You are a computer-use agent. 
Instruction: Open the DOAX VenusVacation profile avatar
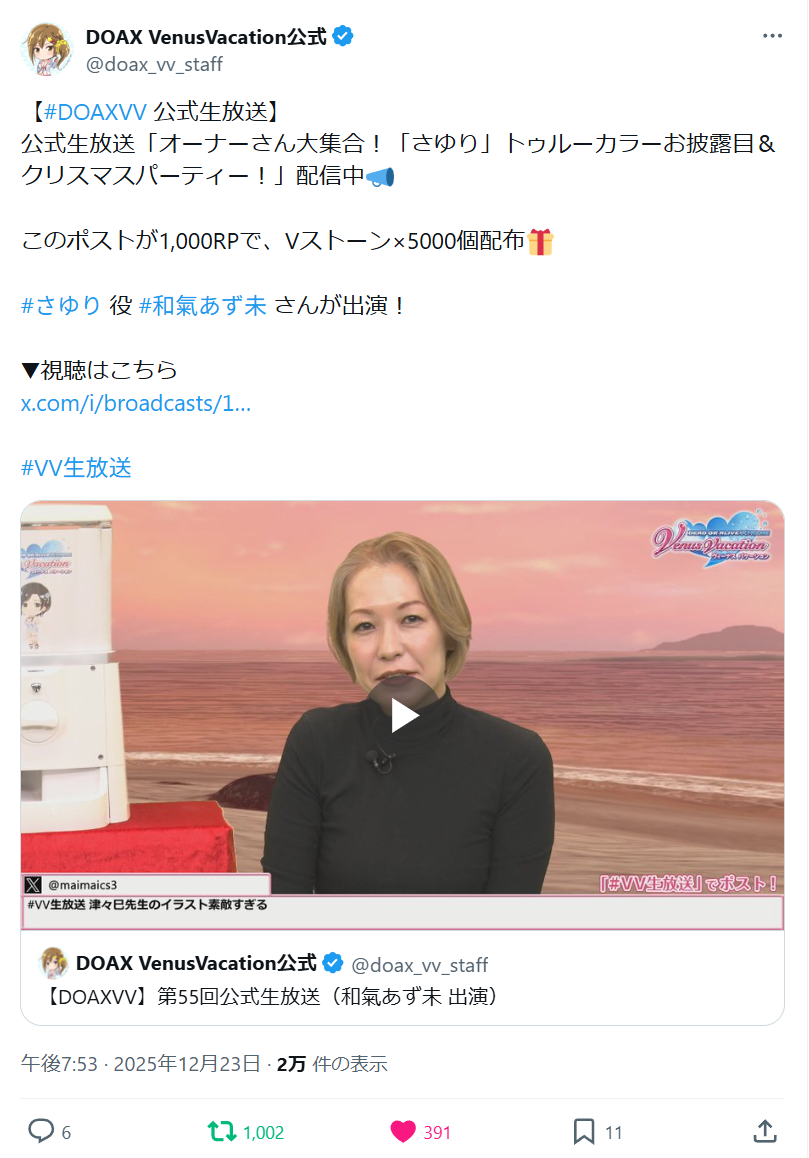[48, 49]
